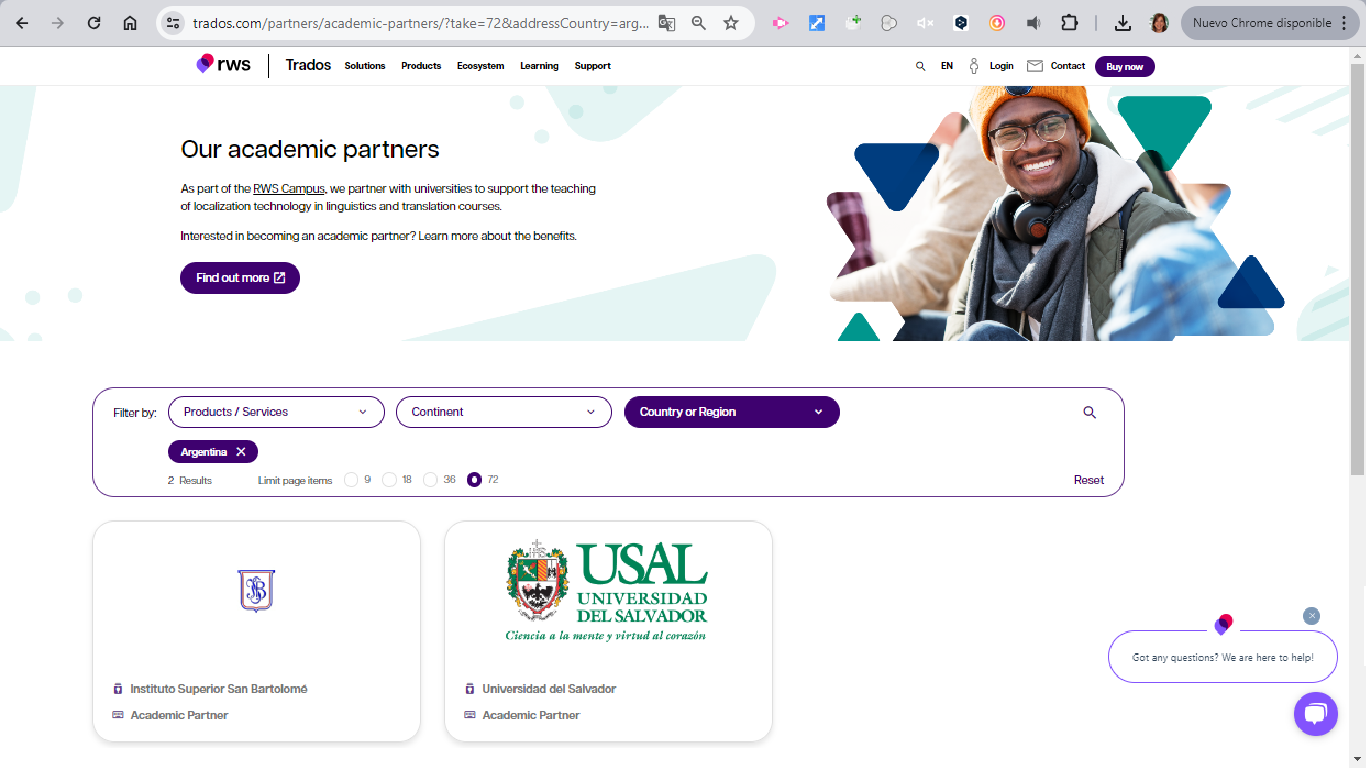1366x768 pixels.
Task: Open the zoom magnifier in address bar
Action: [x=699, y=23]
